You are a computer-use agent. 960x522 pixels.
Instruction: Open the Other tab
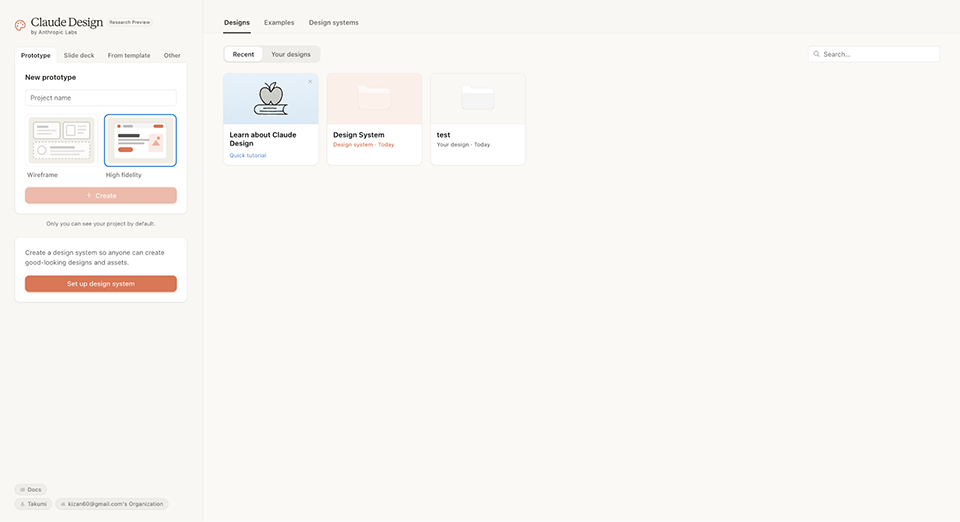point(172,55)
